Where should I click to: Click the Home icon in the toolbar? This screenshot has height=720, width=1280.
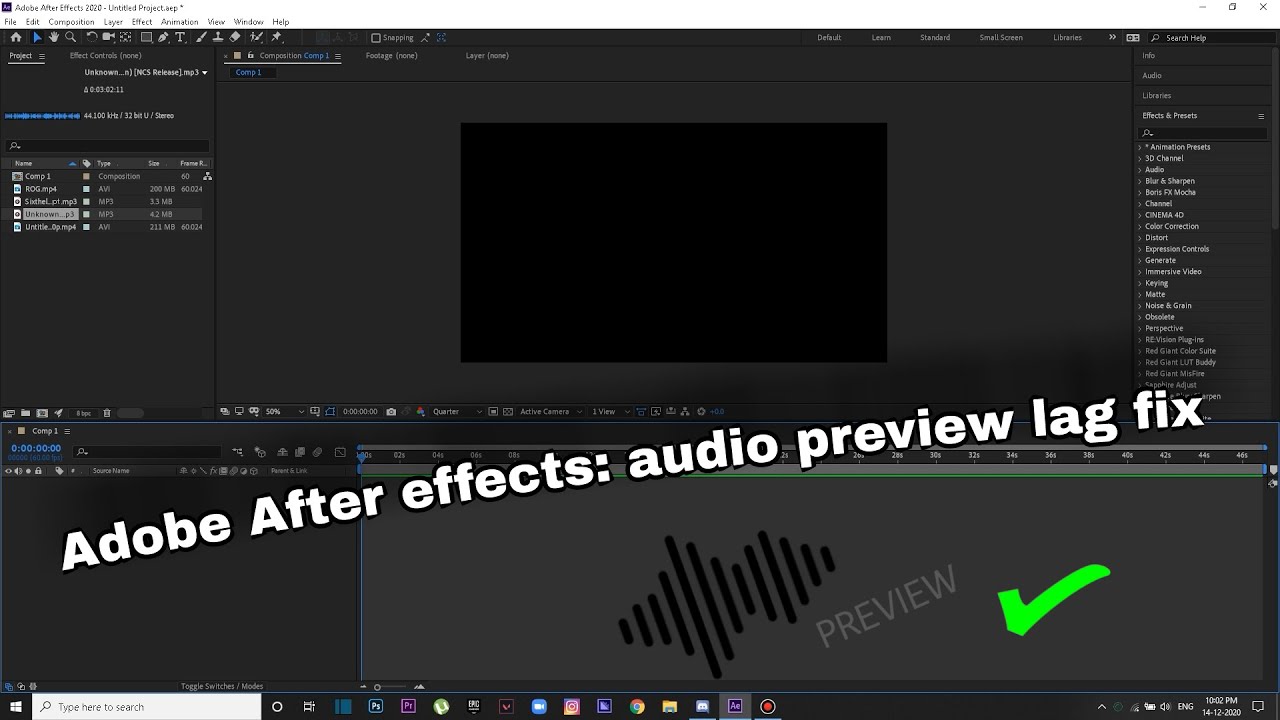[15, 37]
